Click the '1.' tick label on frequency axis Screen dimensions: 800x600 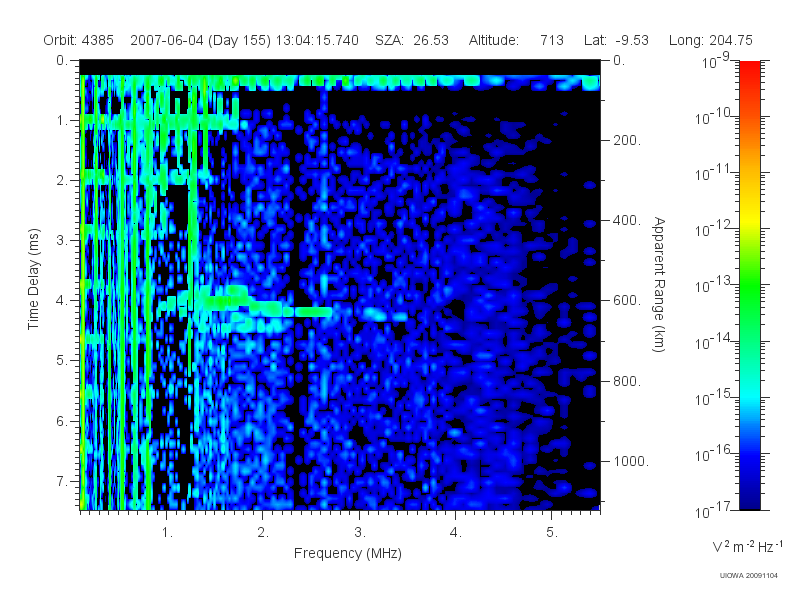pyautogui.click(x=167, y=533)
